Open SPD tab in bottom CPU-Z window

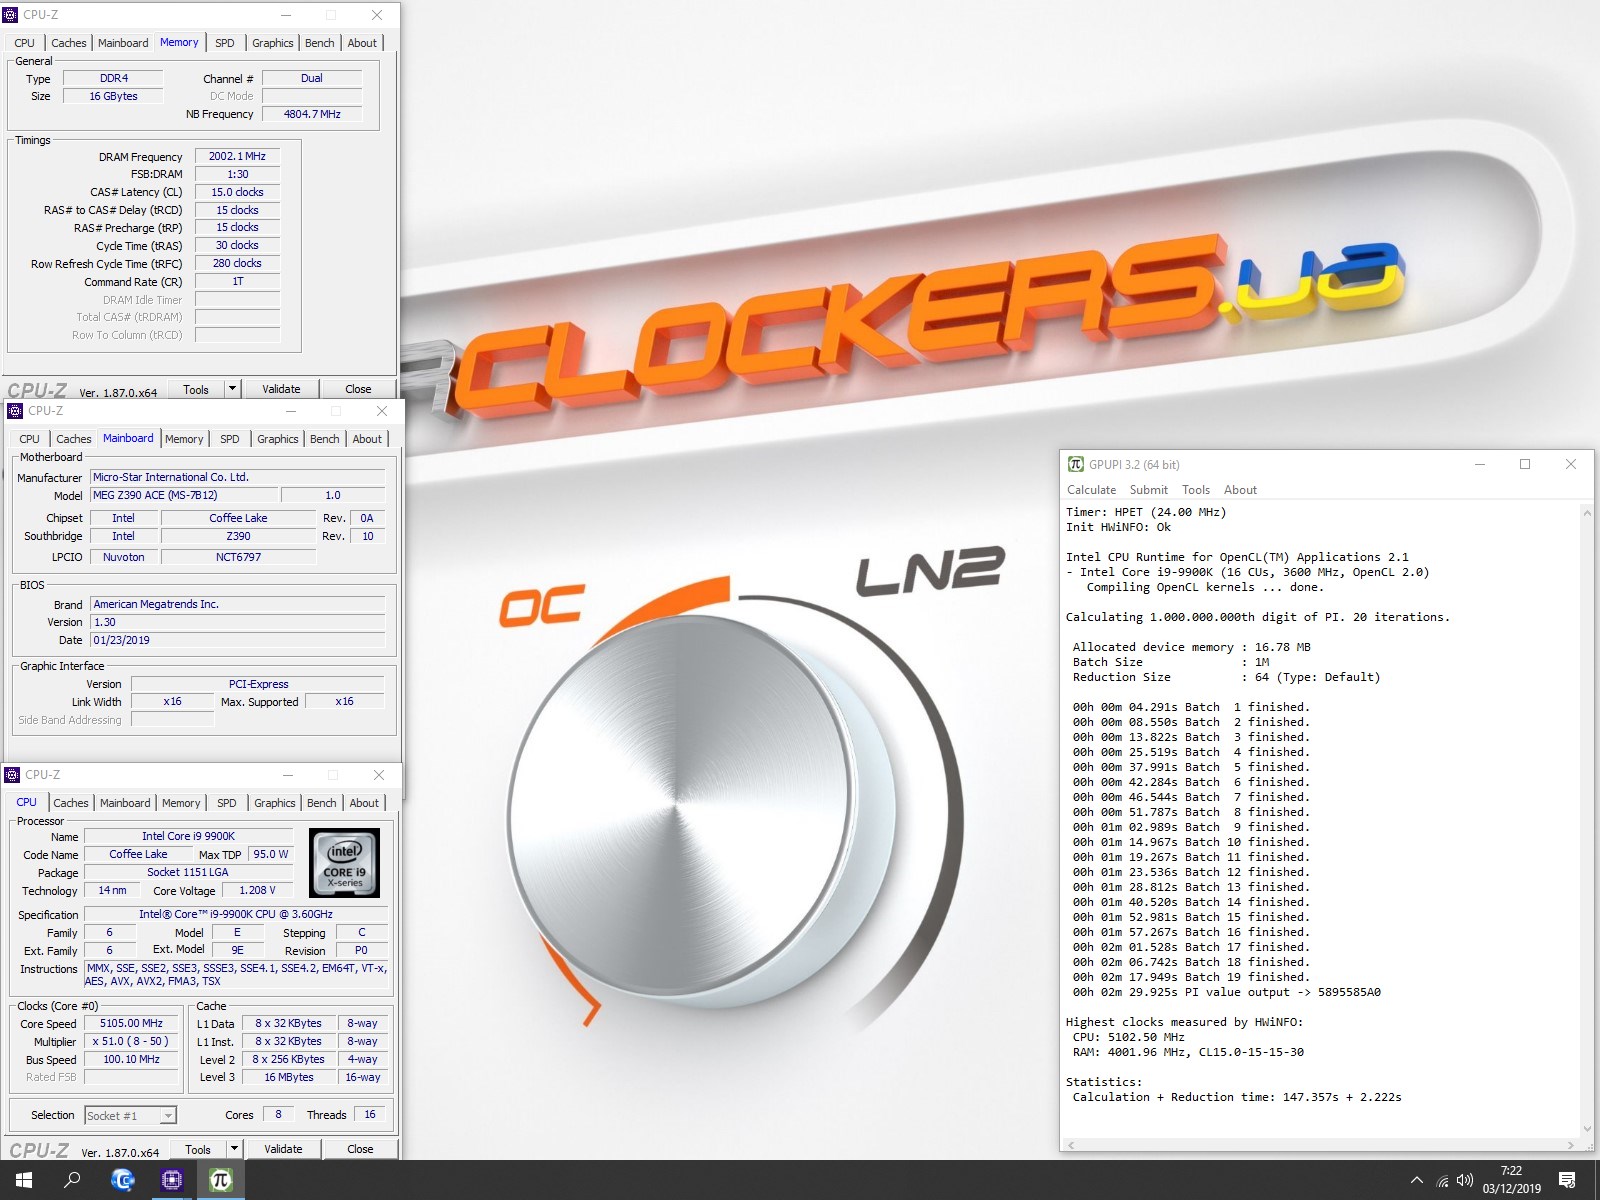pyautogui.click(x=227, y=803)
